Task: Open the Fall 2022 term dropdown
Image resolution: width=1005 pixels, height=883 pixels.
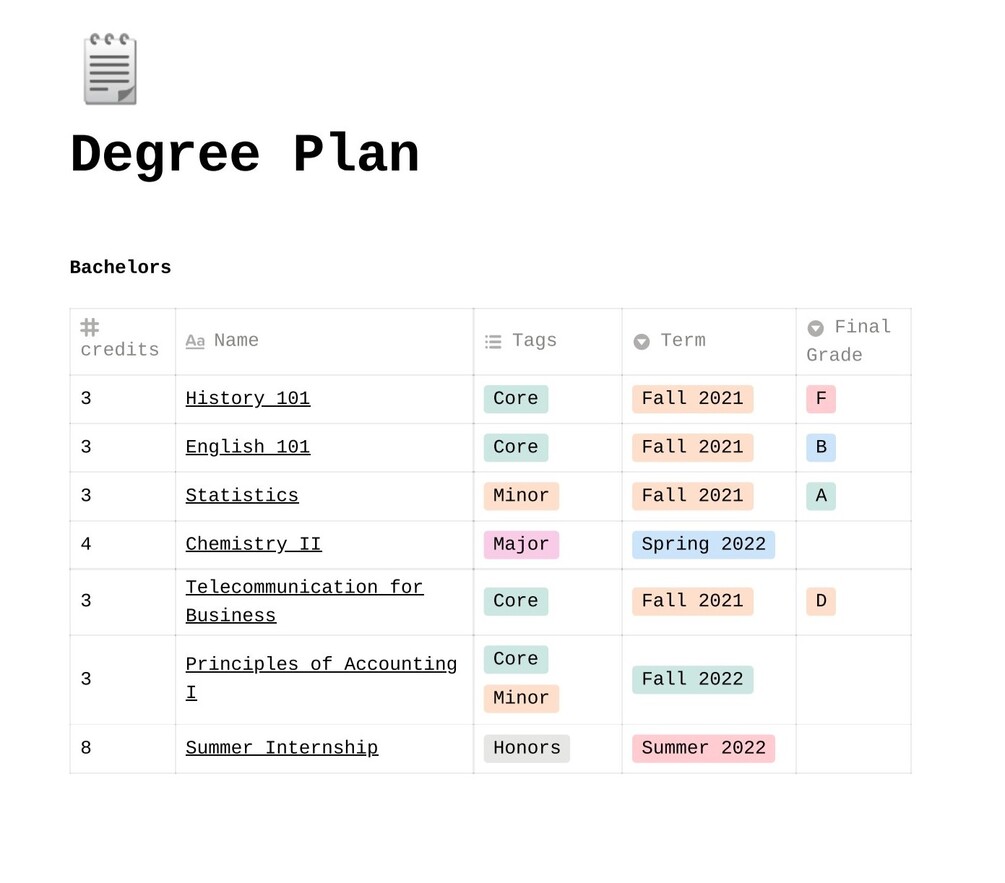Action: point(692,679)
